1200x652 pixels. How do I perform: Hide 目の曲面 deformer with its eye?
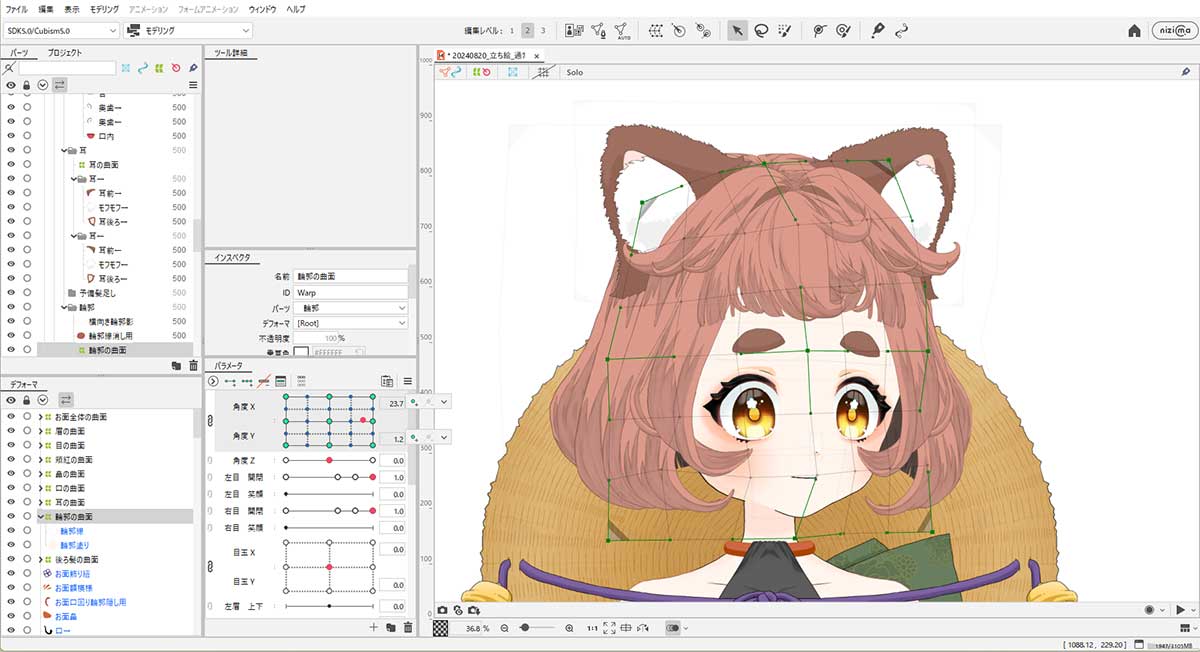11,445
